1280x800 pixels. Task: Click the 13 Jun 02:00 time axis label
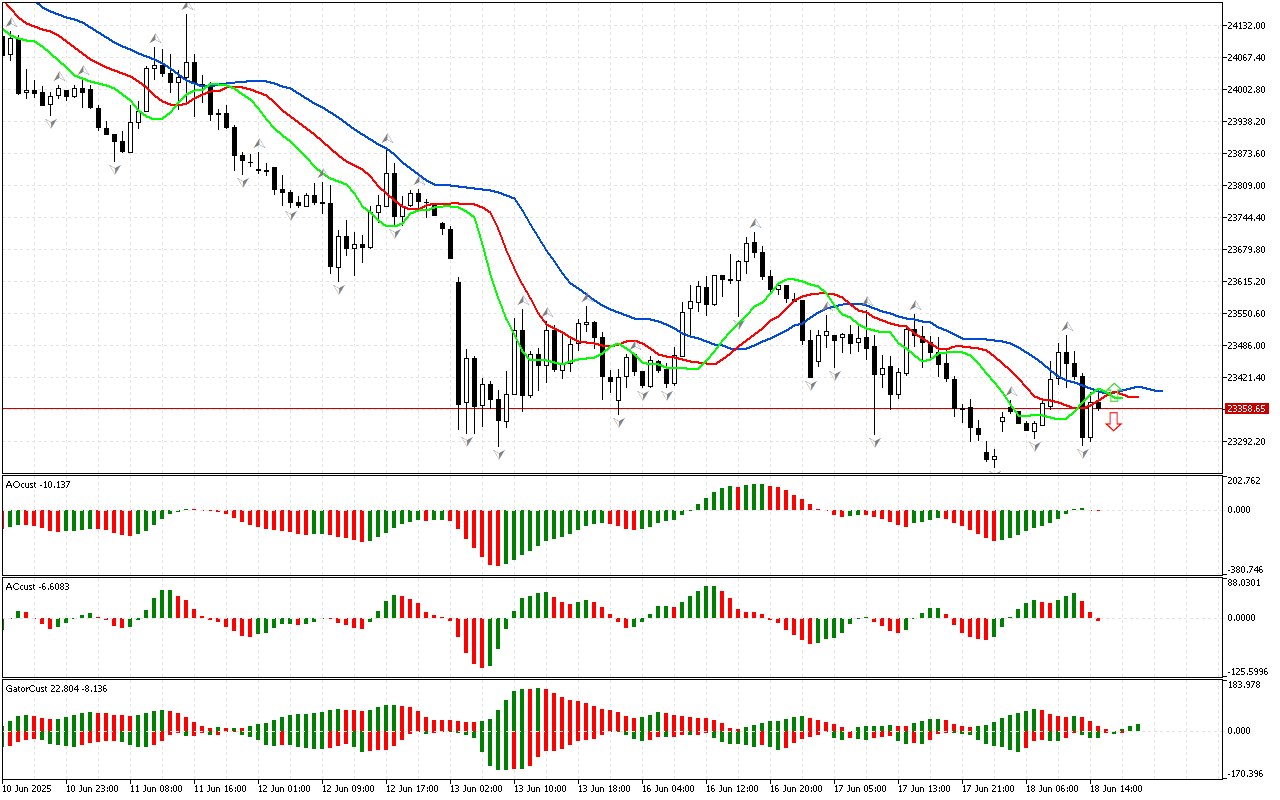[478, 788]
